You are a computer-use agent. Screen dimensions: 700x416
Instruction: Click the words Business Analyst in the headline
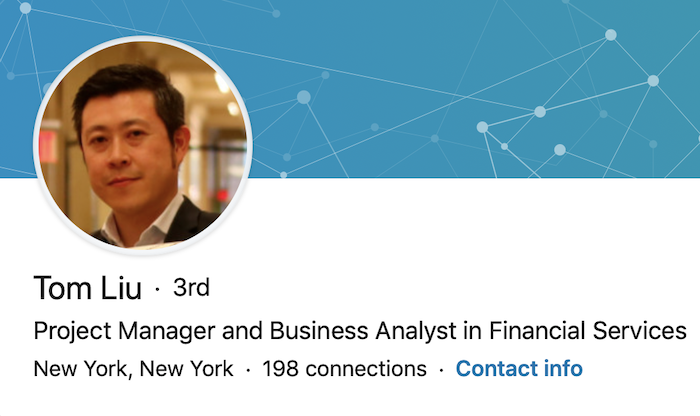[x=363, y=332]
